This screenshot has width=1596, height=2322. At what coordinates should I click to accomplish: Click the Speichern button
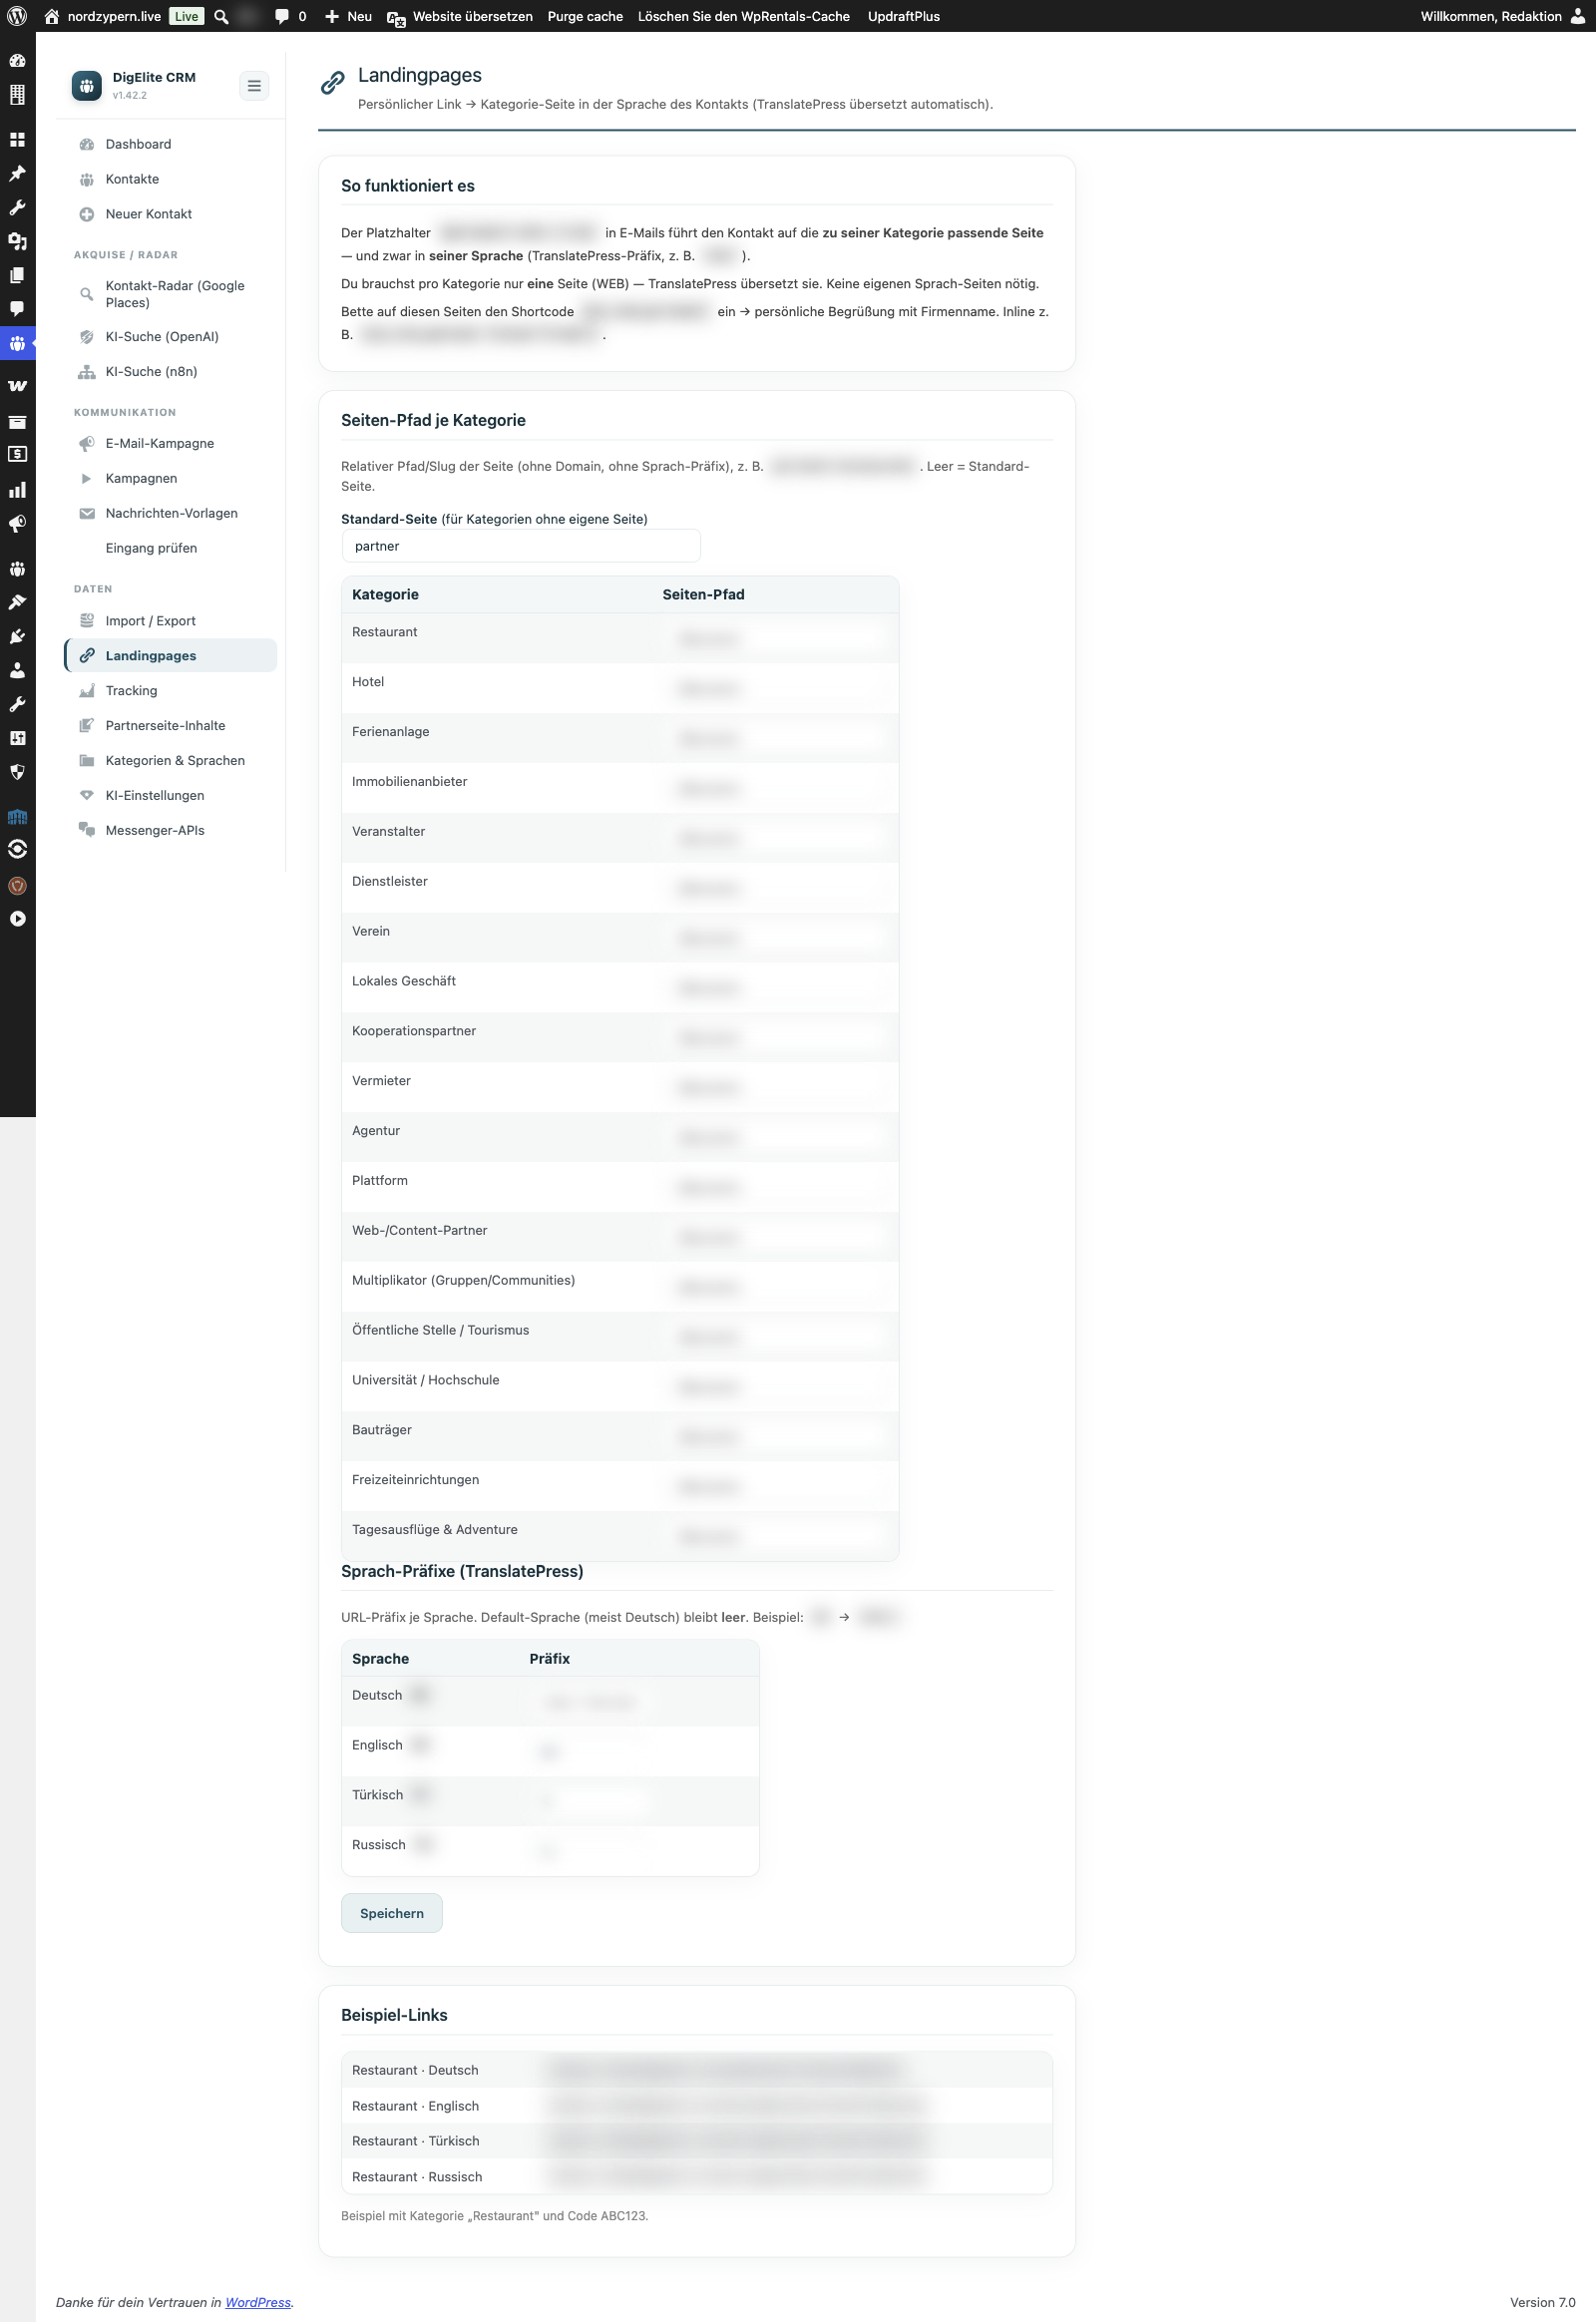392,1913
